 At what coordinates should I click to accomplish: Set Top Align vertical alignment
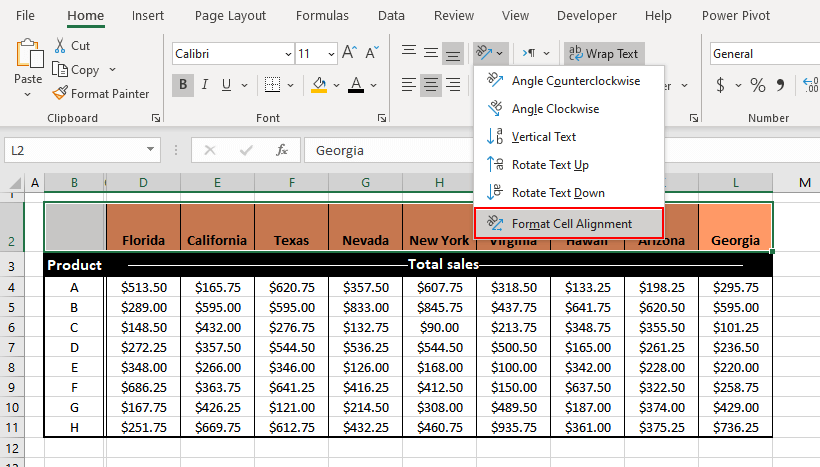click(x=409, y=53)
